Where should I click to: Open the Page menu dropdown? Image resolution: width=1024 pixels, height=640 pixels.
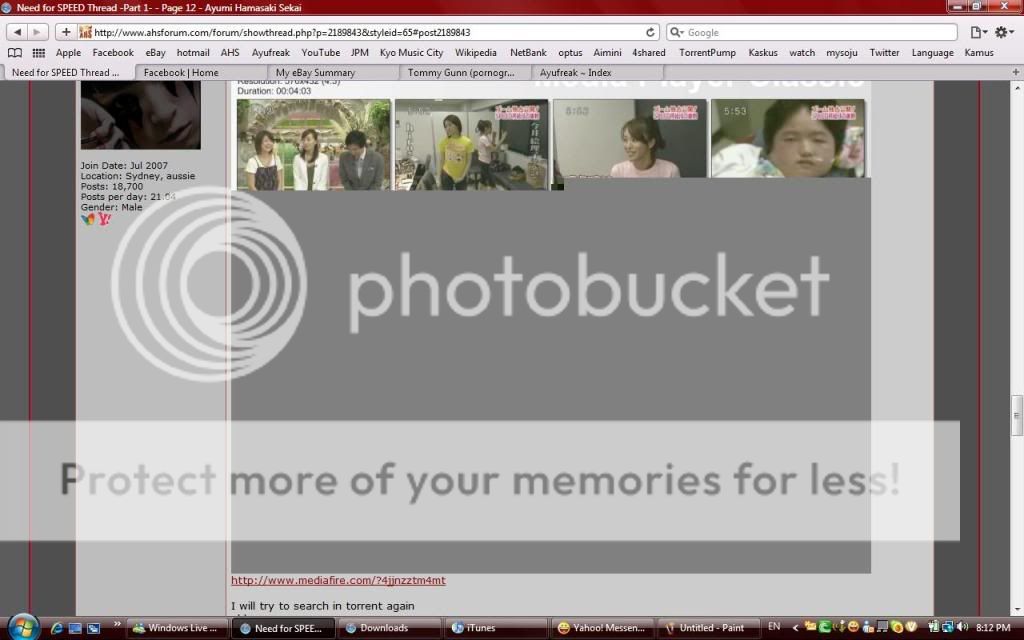[x=979, y=32]
